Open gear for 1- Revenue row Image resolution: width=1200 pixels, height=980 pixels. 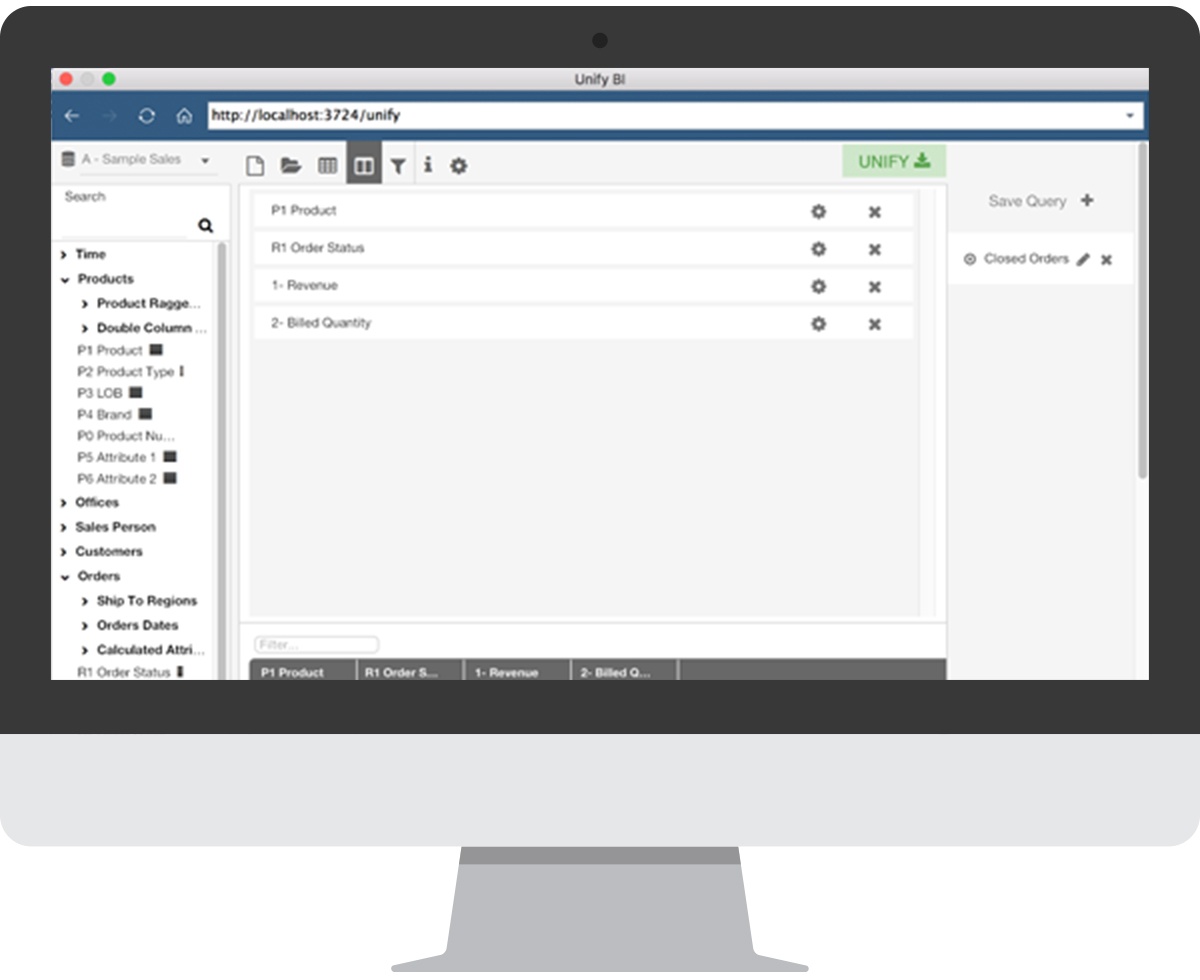tap(818, 286)
